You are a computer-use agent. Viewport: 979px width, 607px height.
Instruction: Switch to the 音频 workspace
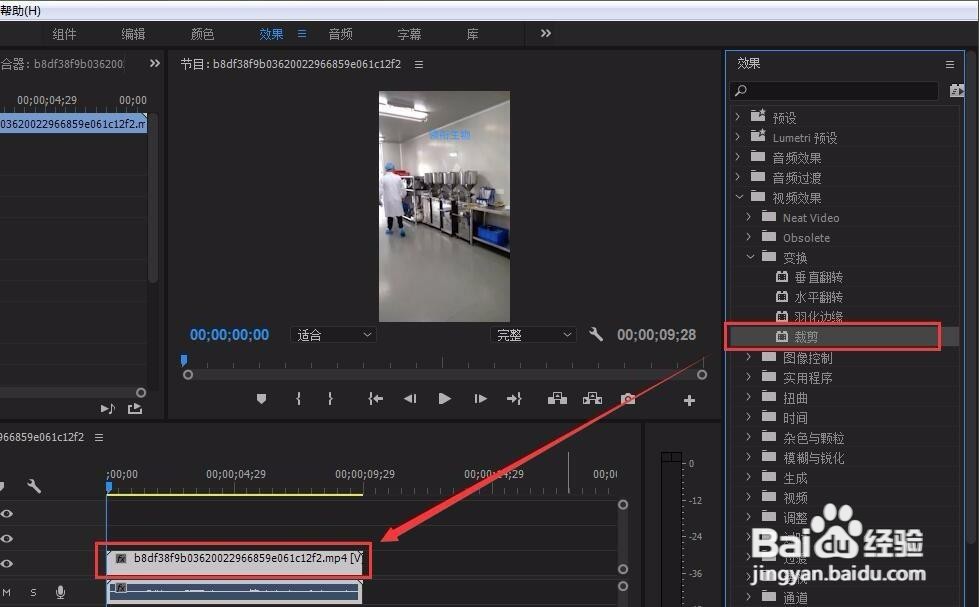(340, 34)
